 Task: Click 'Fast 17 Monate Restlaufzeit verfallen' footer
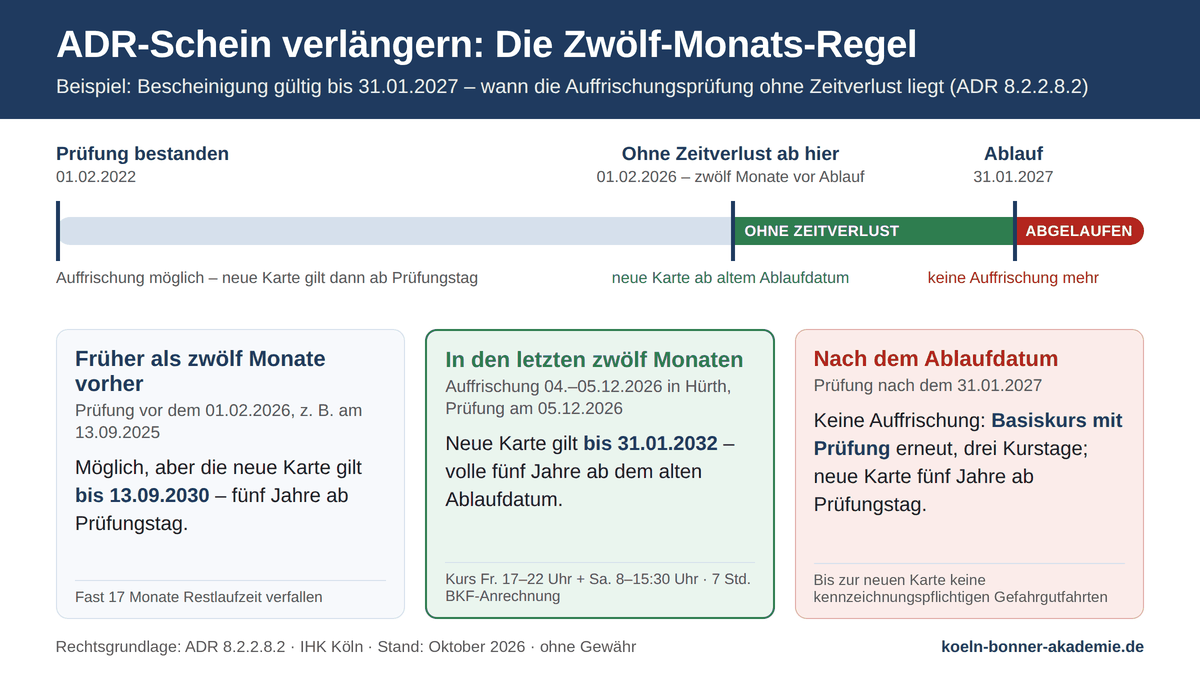coord(199,597)
